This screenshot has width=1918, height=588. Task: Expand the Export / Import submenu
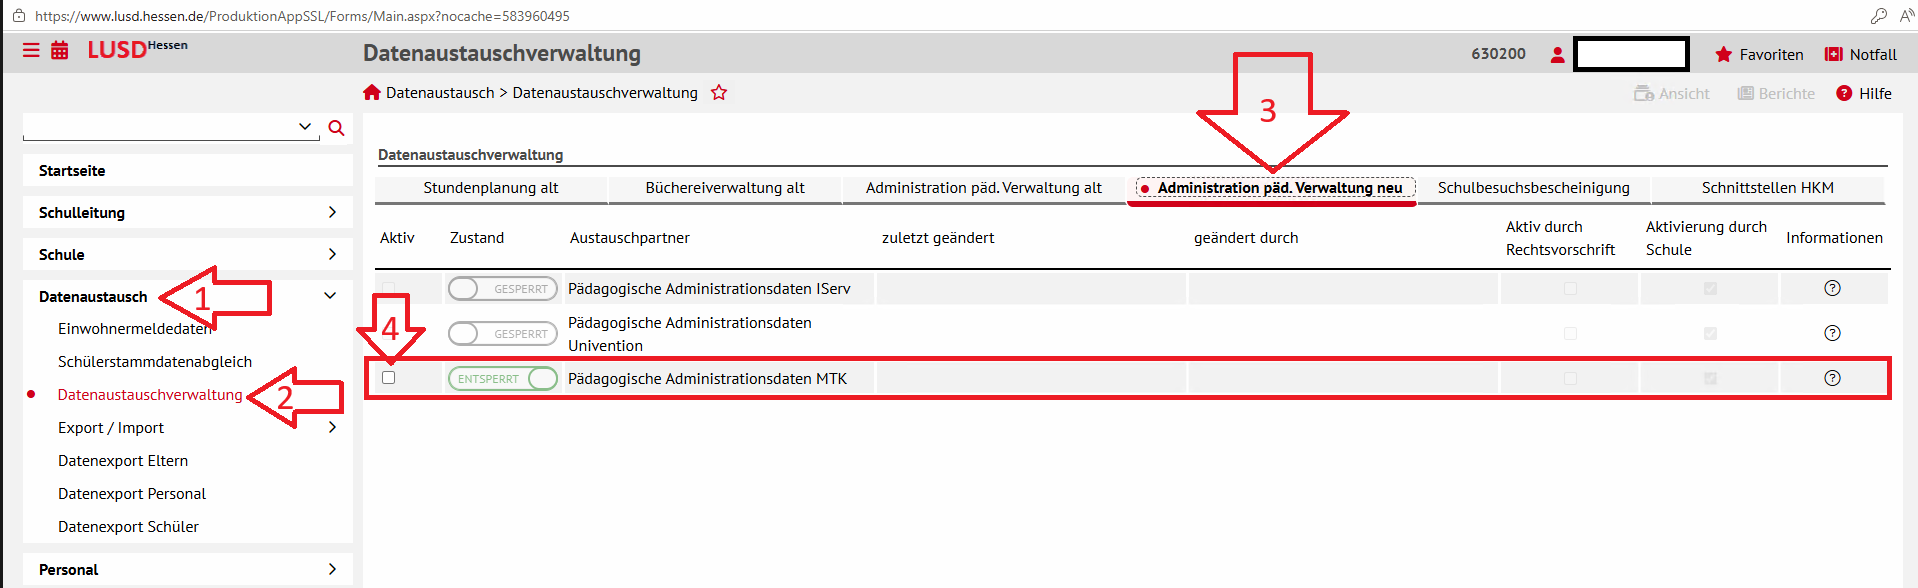click(332, 427)
